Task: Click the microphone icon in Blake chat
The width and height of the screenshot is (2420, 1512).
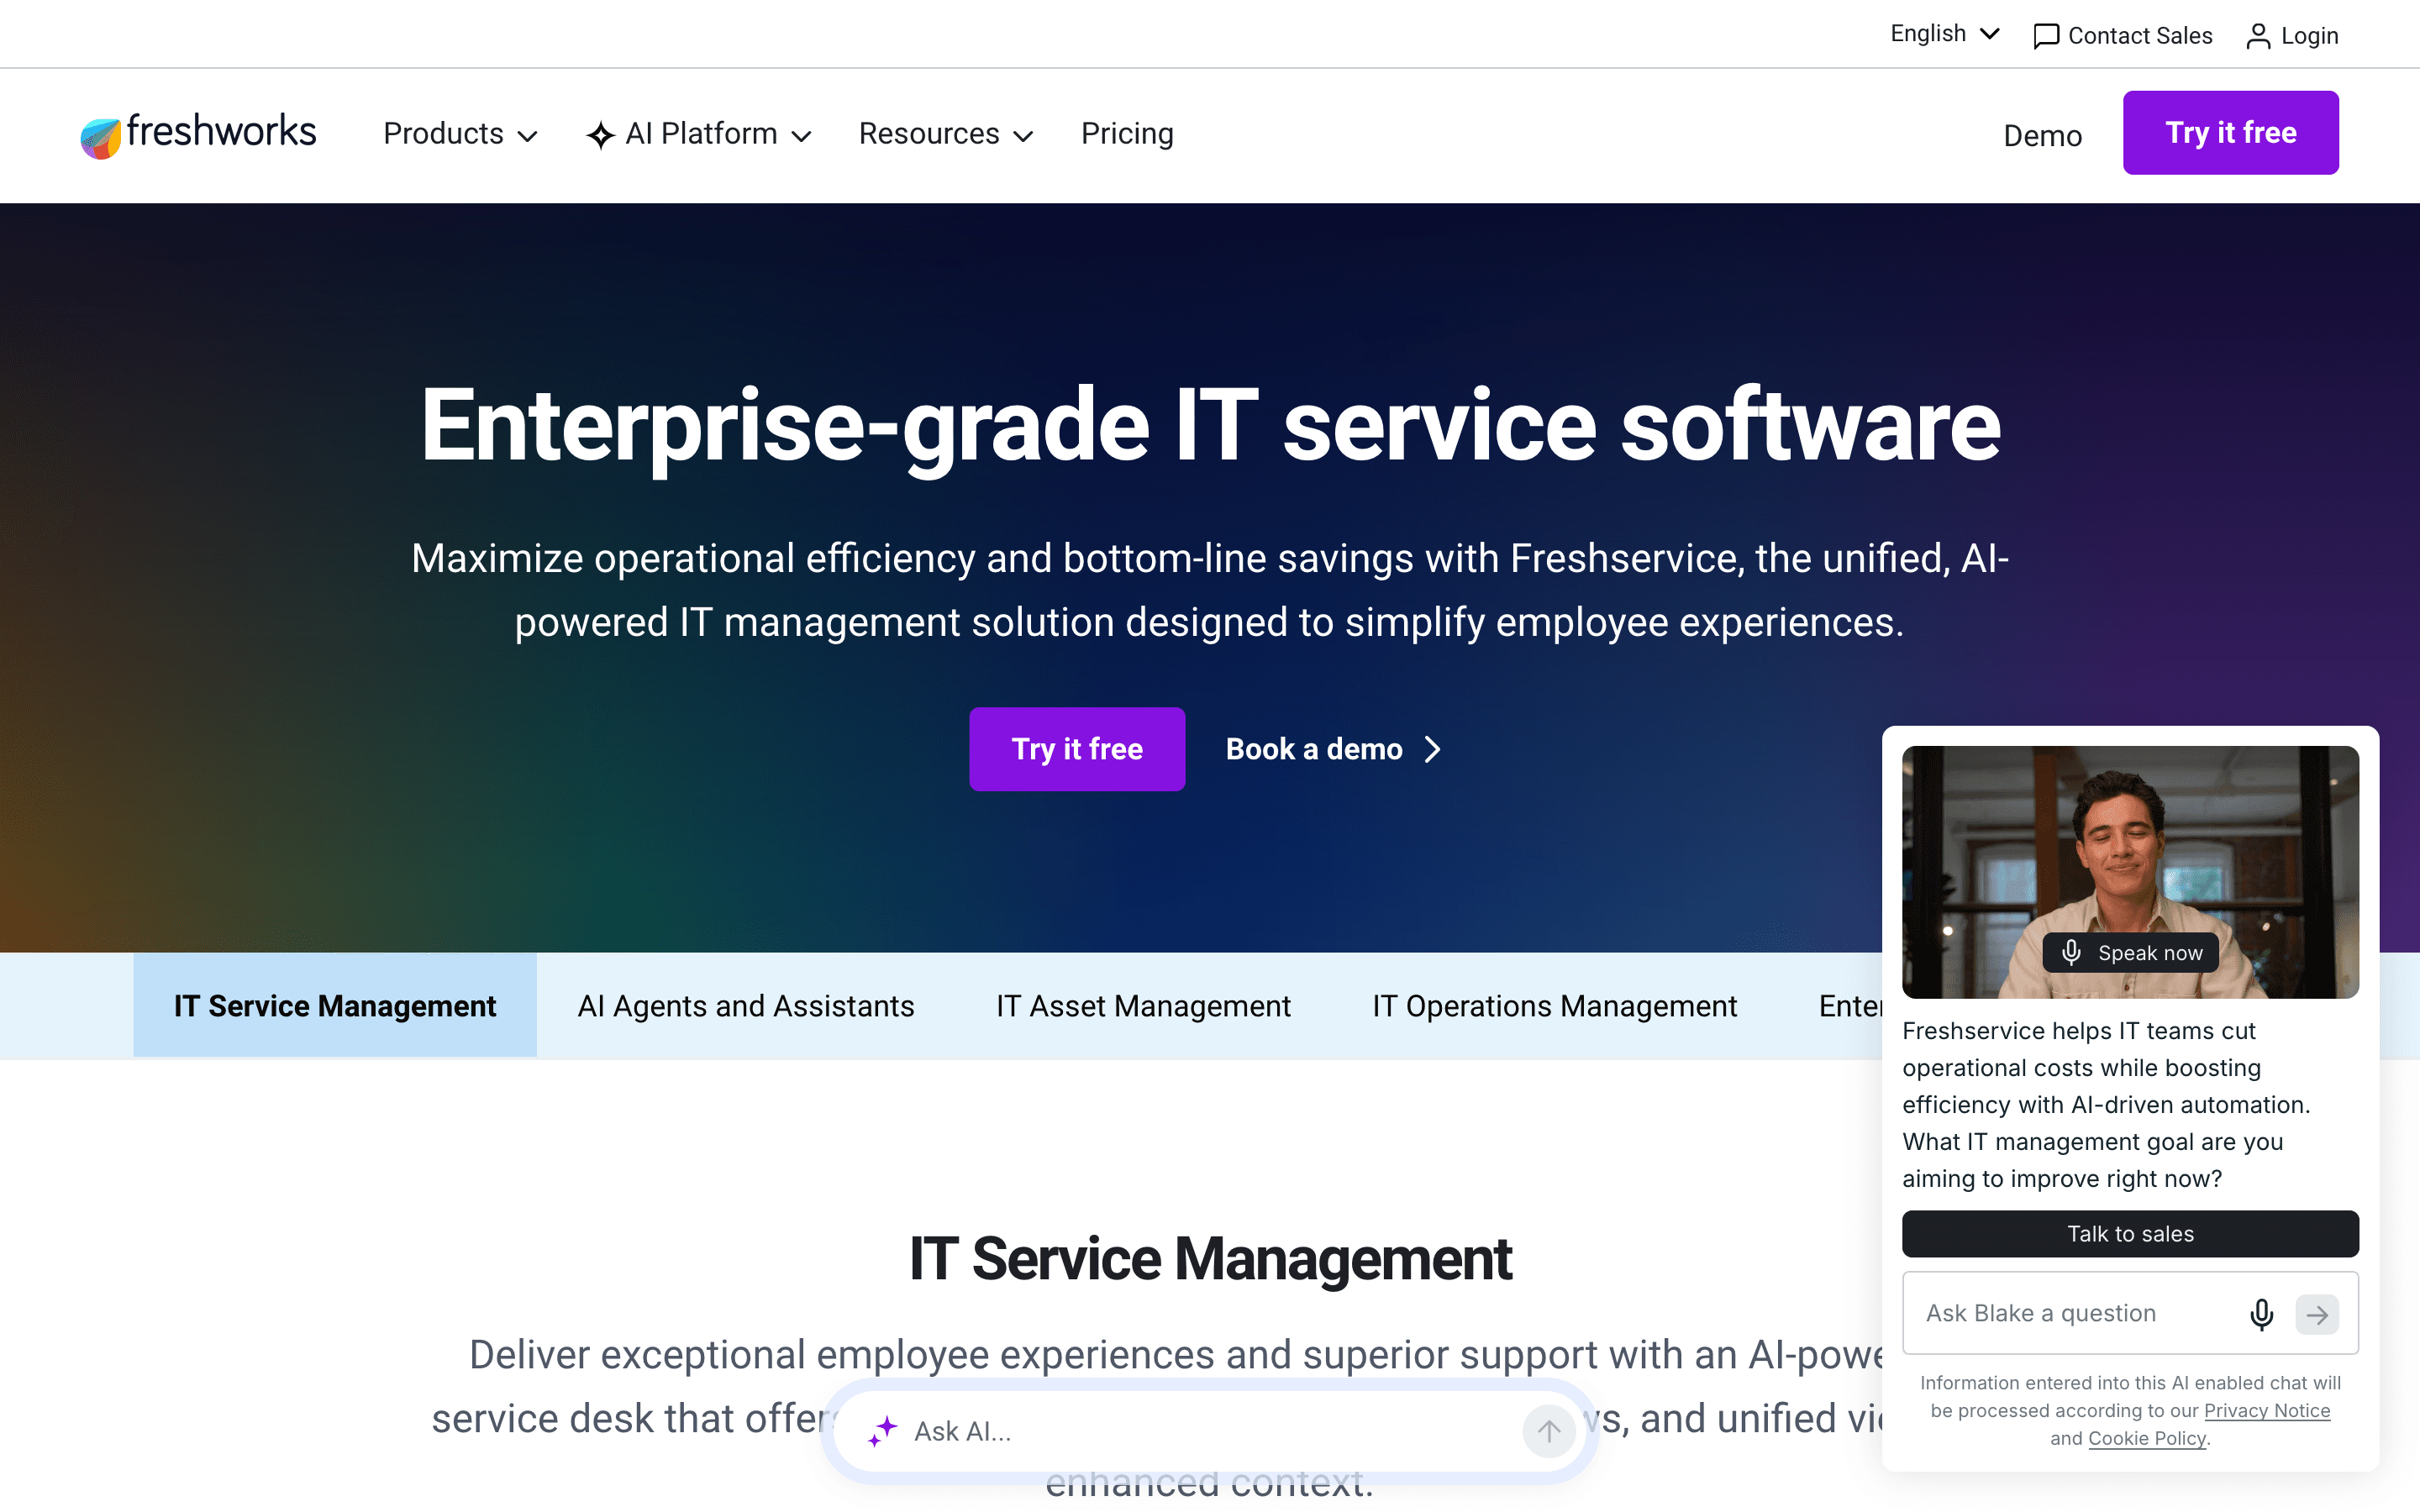Action: coord(2261,1314)
